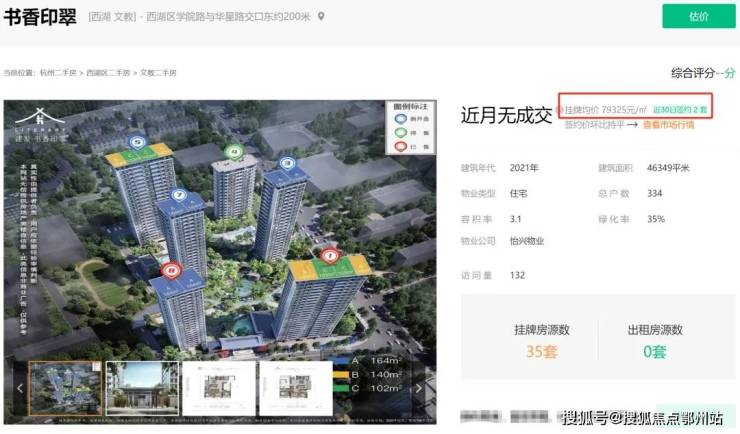The height and width of the screenshot is (434, 740).
Task: Click green building marker 4
Action: 233,152
